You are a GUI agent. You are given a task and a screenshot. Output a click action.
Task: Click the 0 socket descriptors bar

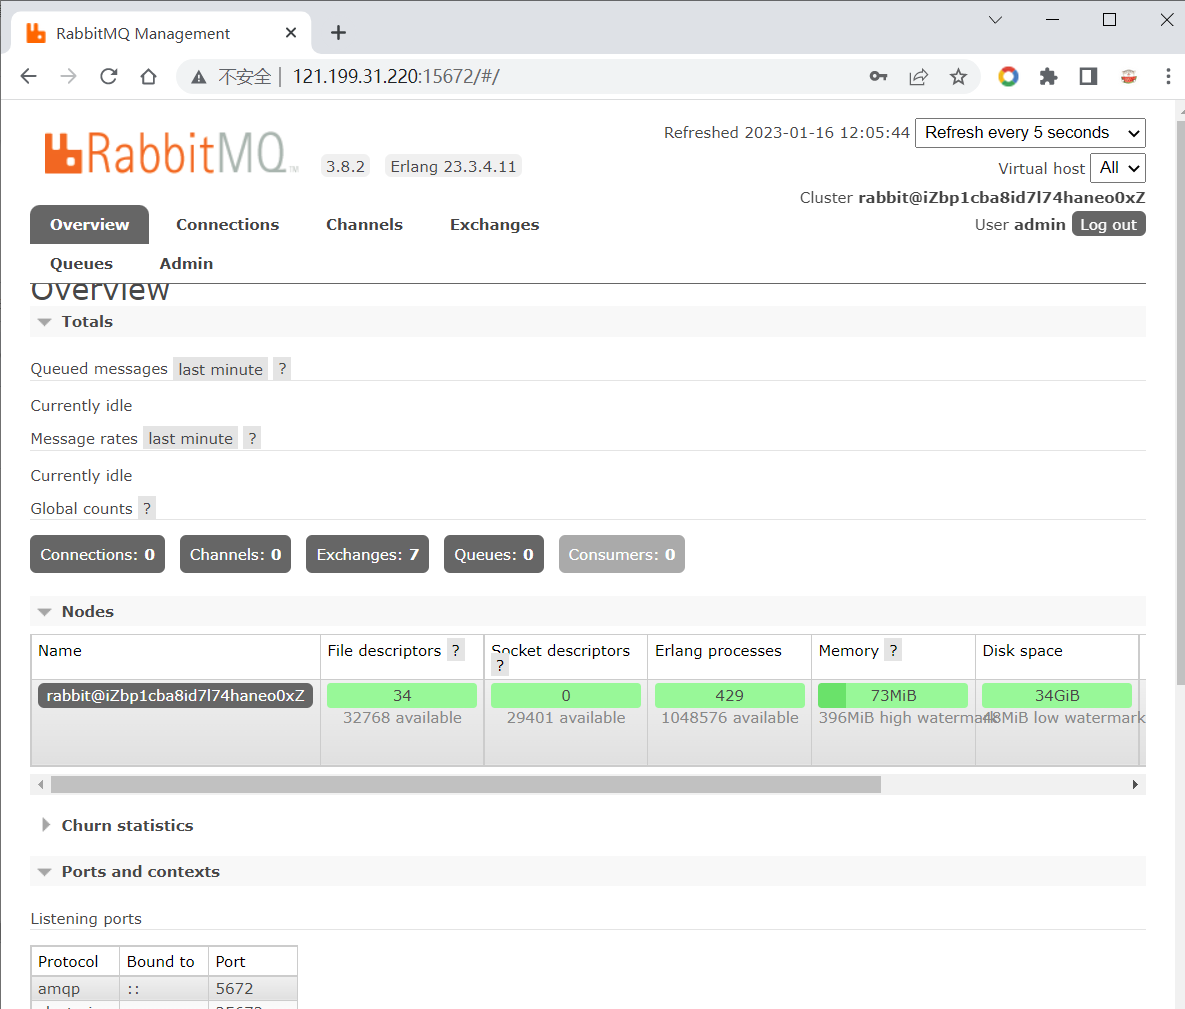566,695
